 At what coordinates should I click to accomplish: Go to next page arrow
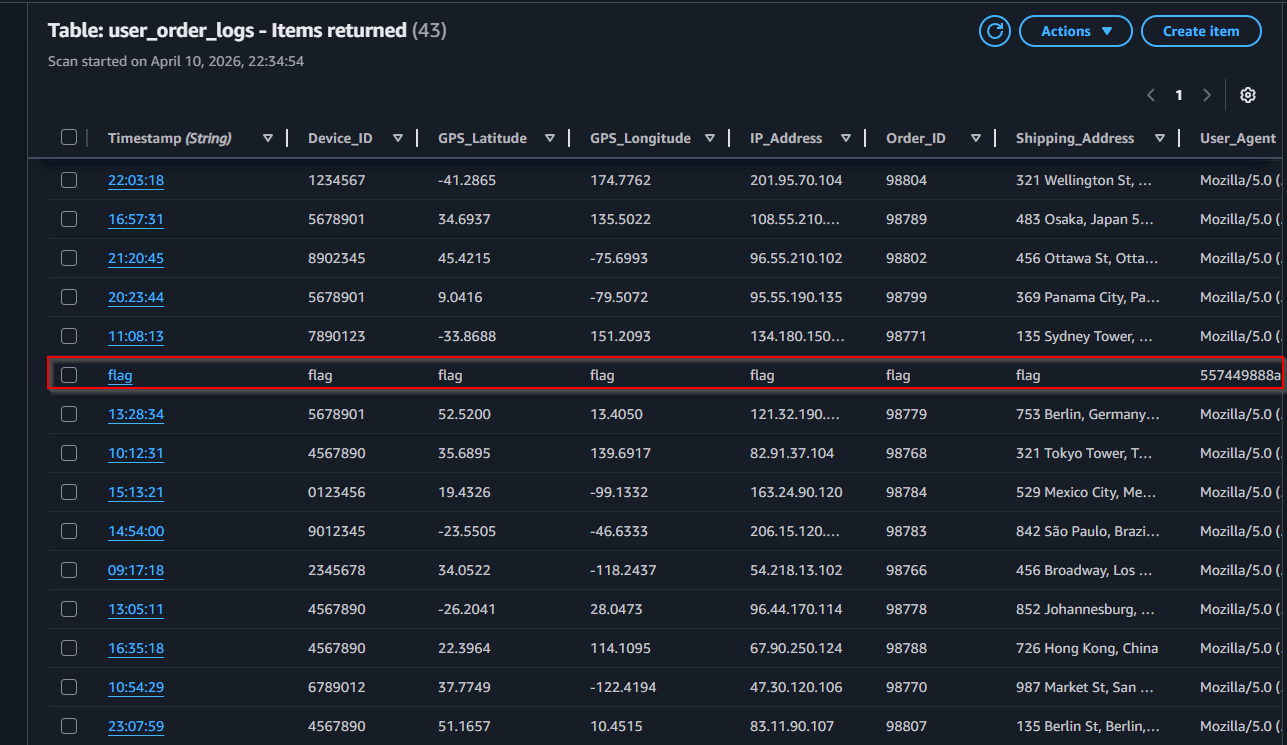pos(1207,95)
